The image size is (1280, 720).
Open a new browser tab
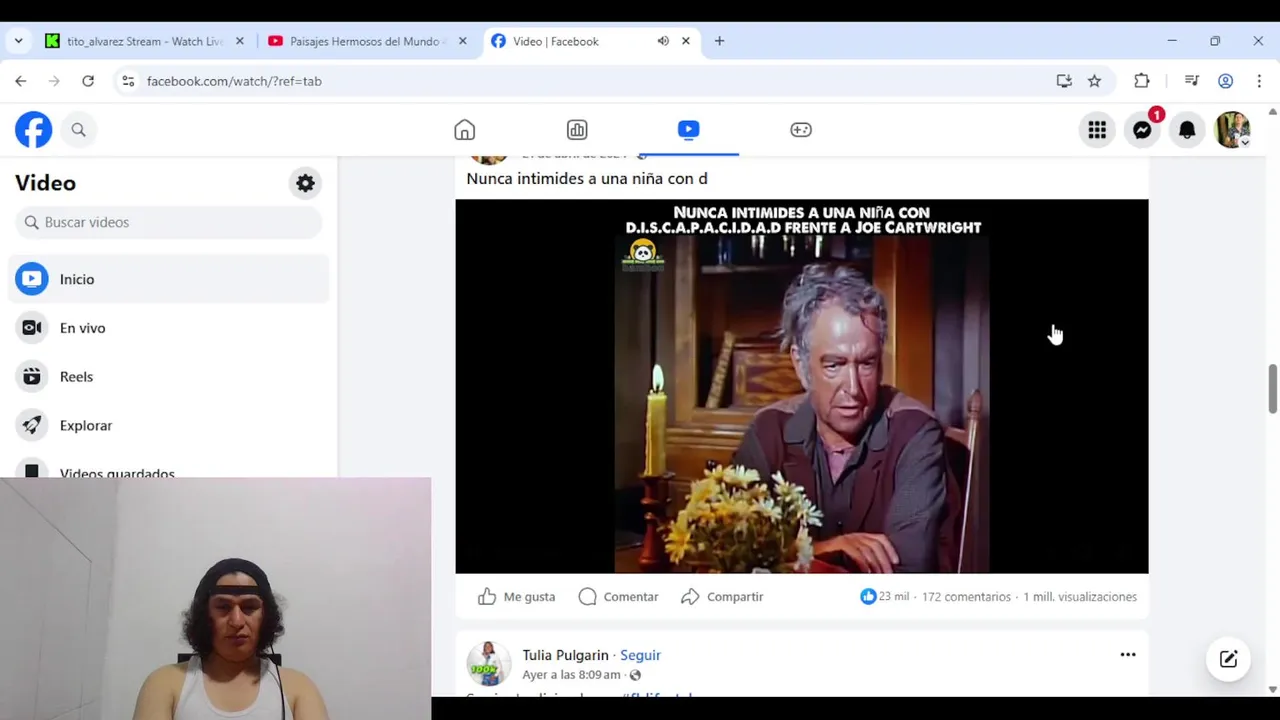coord(719,41)
